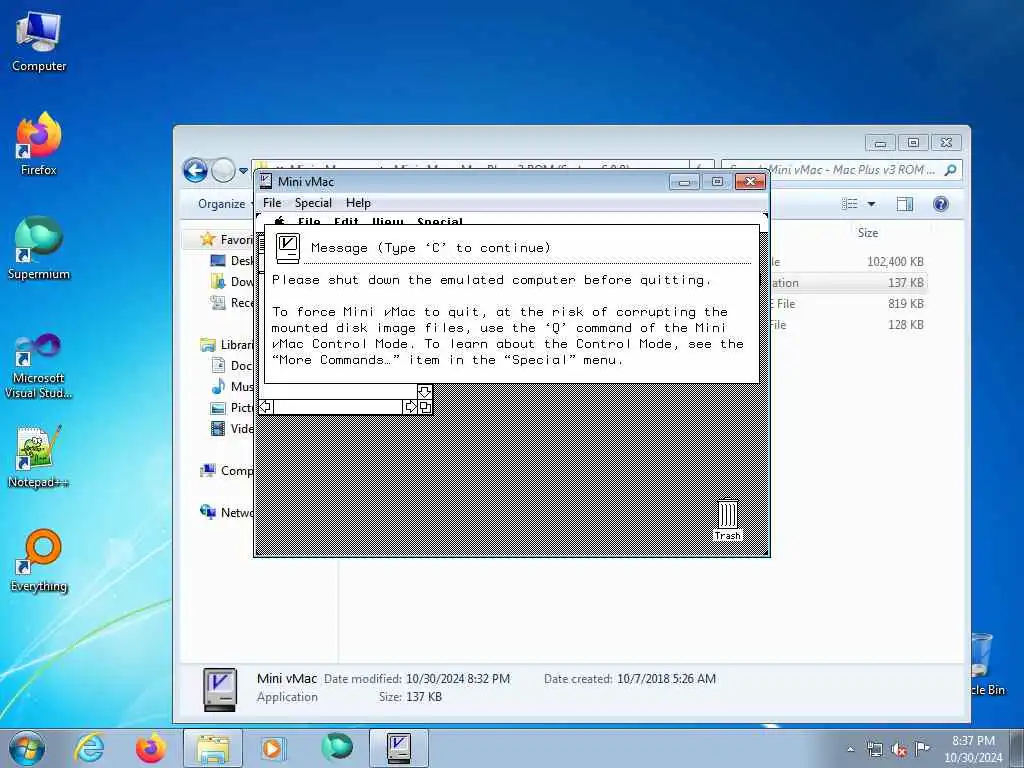Switch to Windows Explorer taskbar button
The image size is (1024, 768).
[x=213, y=748]
